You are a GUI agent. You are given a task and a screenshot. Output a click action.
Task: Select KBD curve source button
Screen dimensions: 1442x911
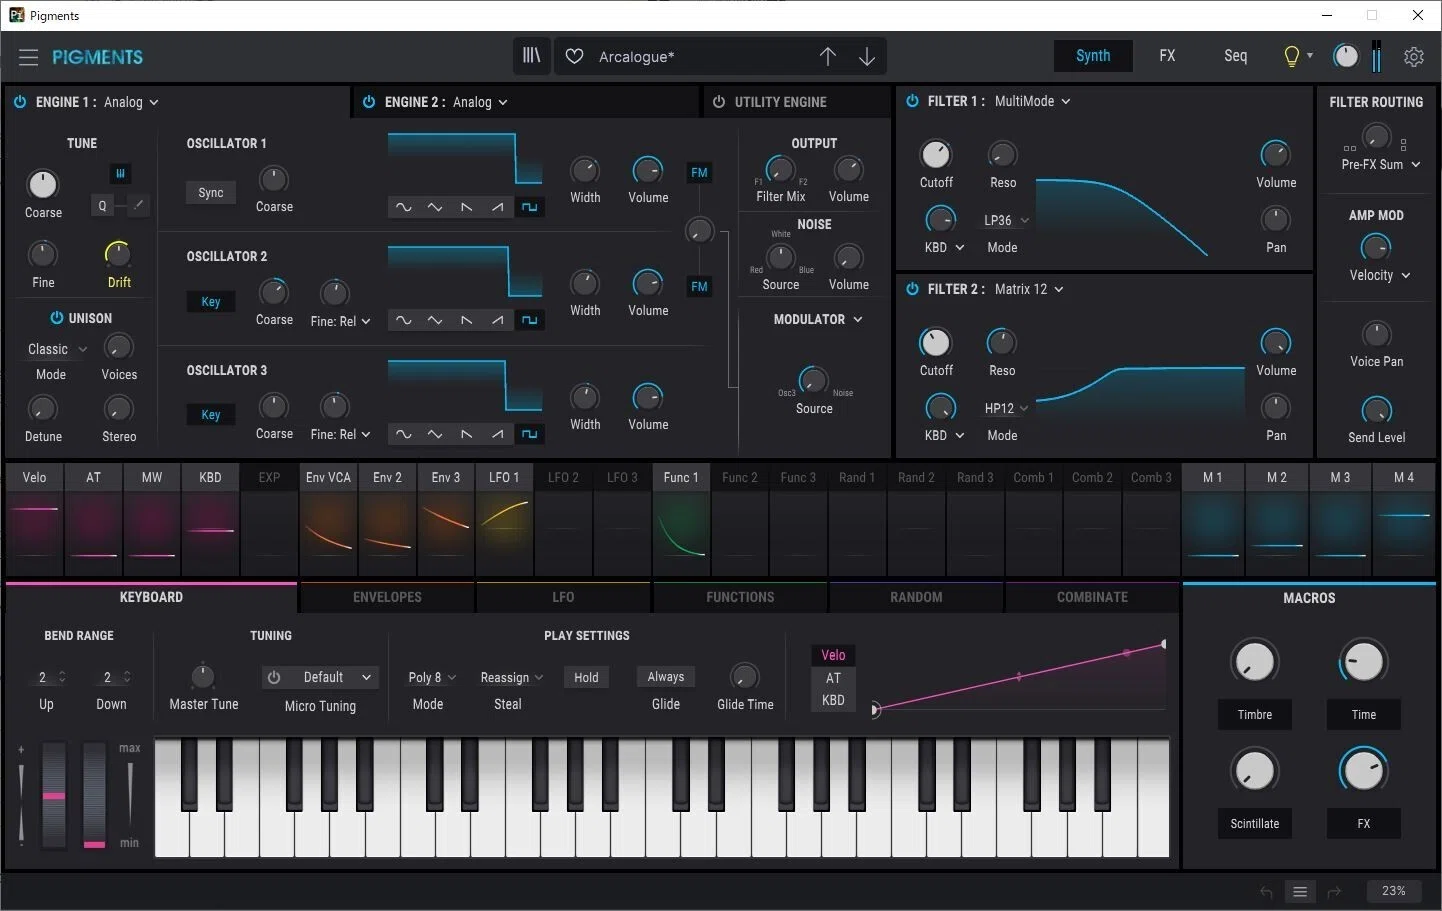833,700
